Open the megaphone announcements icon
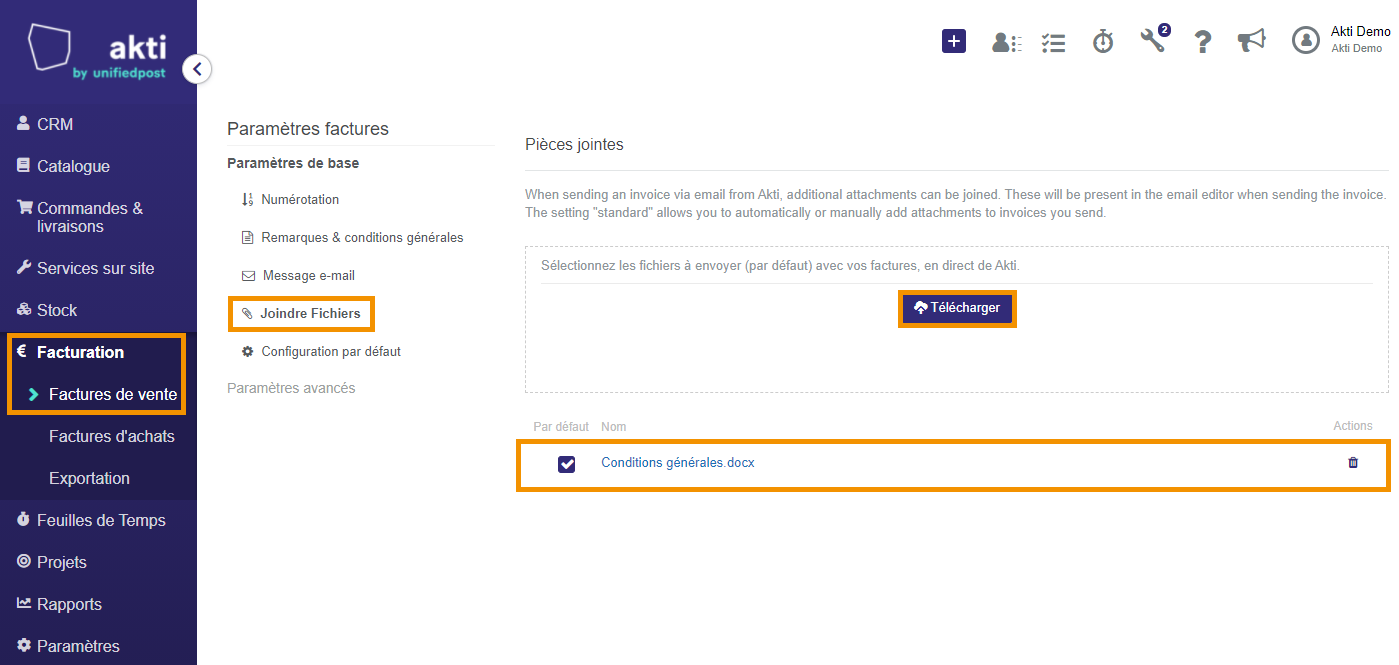The image size is (1399, 665). 1251,41
